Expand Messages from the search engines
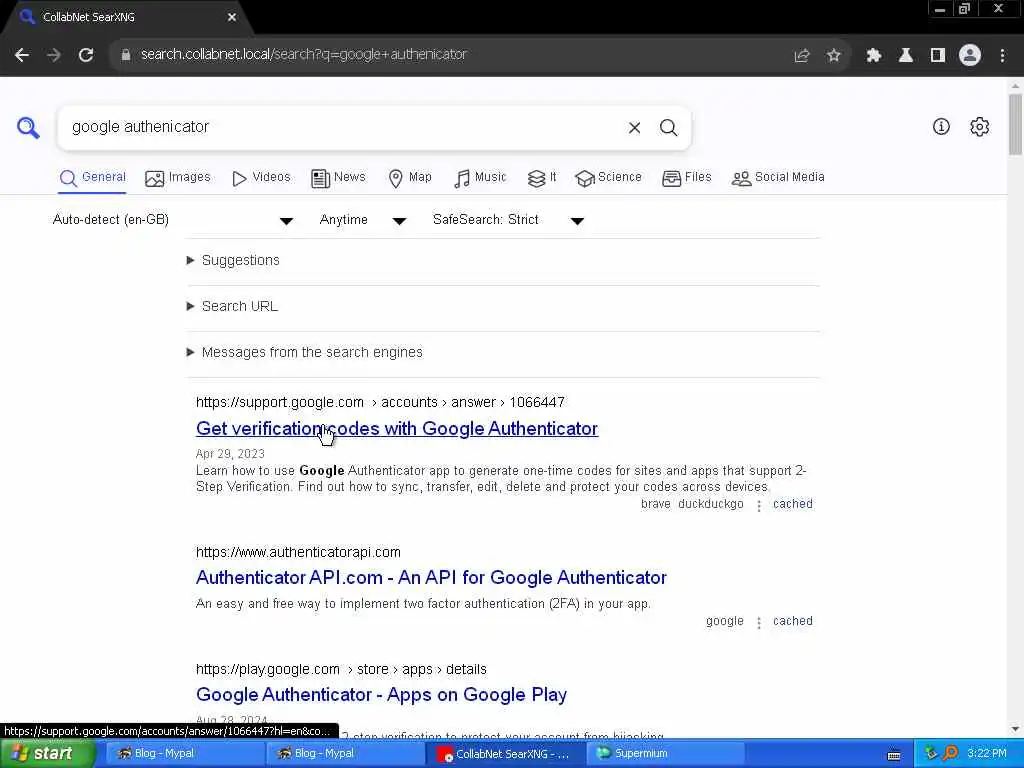The image size is (1024, 768). point(305,353)
